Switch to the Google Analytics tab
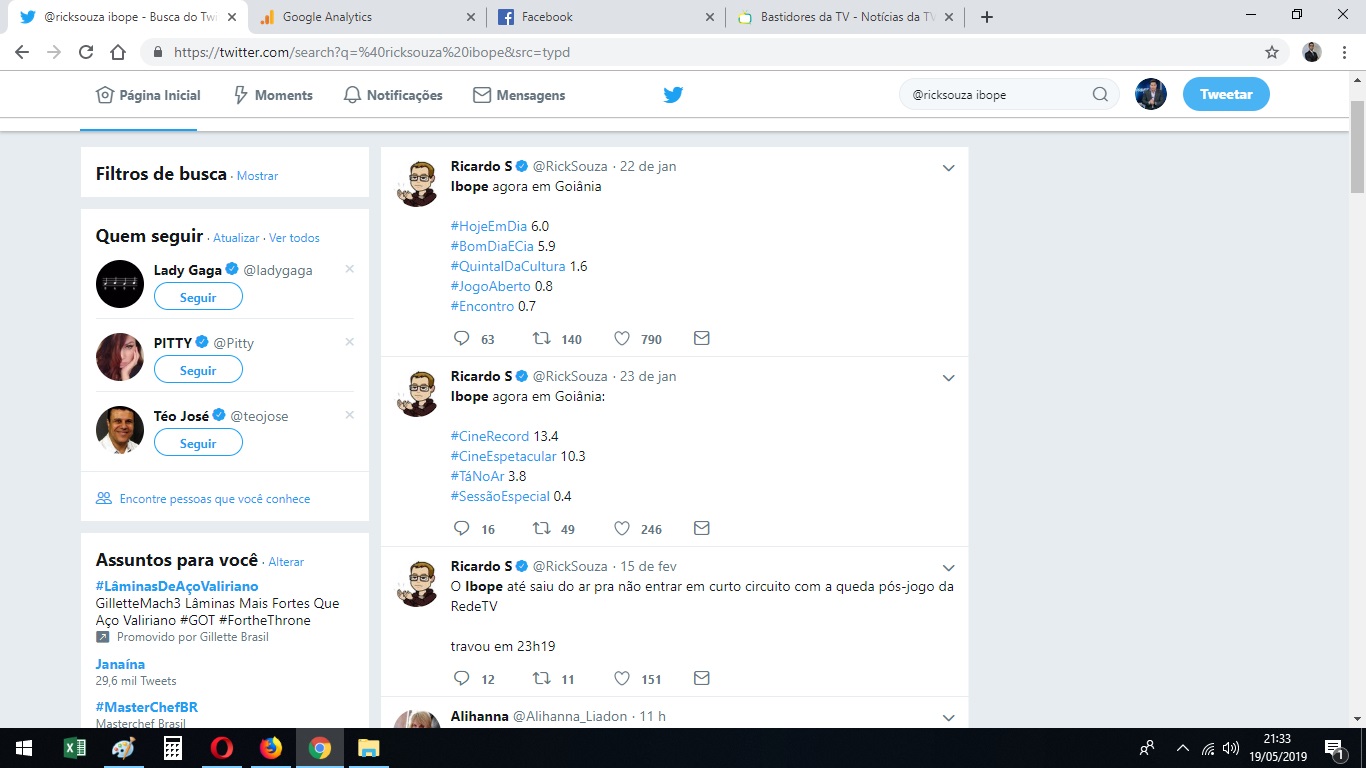1366x768 pixels. pos(327,17)
